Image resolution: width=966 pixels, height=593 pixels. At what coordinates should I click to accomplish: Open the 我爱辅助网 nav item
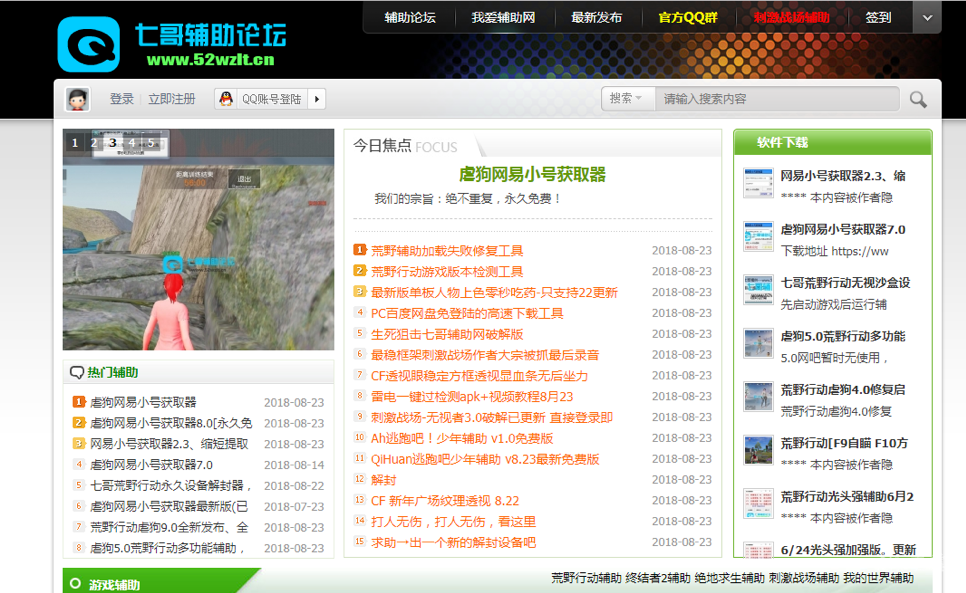coord(503,18)
